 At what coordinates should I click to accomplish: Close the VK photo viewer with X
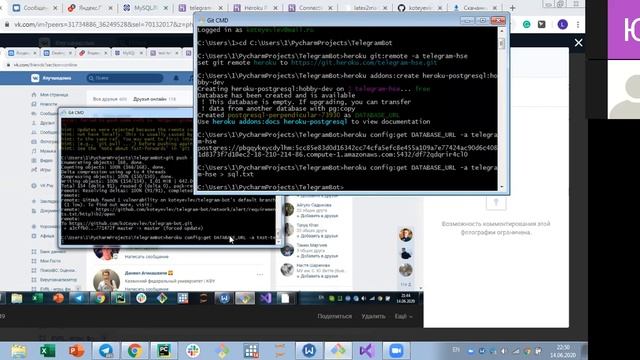(x=578, y=43)
